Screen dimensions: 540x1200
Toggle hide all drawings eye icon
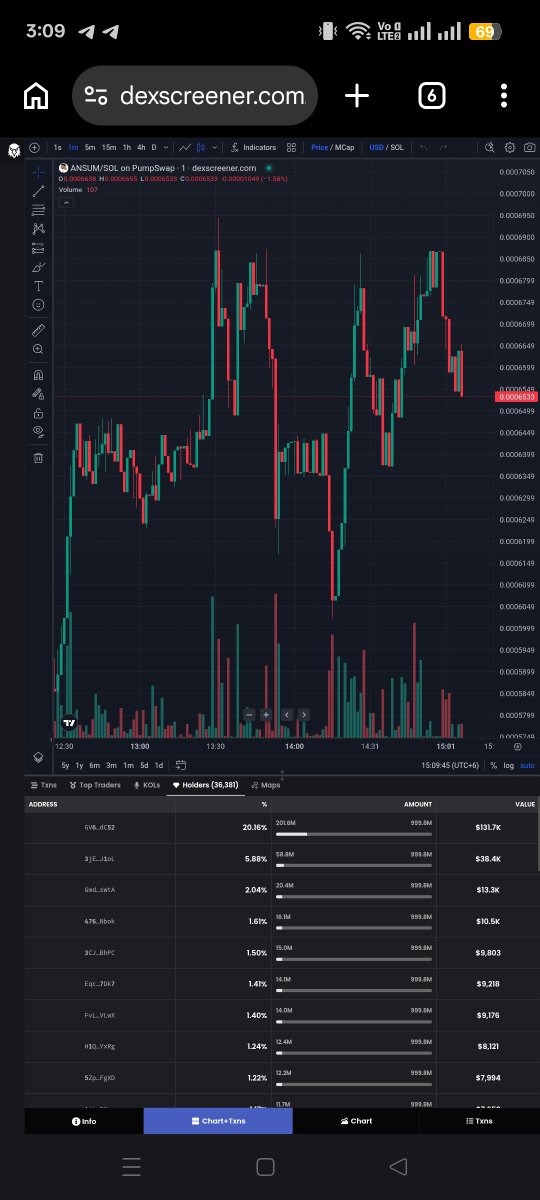click(x=38, y=432)
